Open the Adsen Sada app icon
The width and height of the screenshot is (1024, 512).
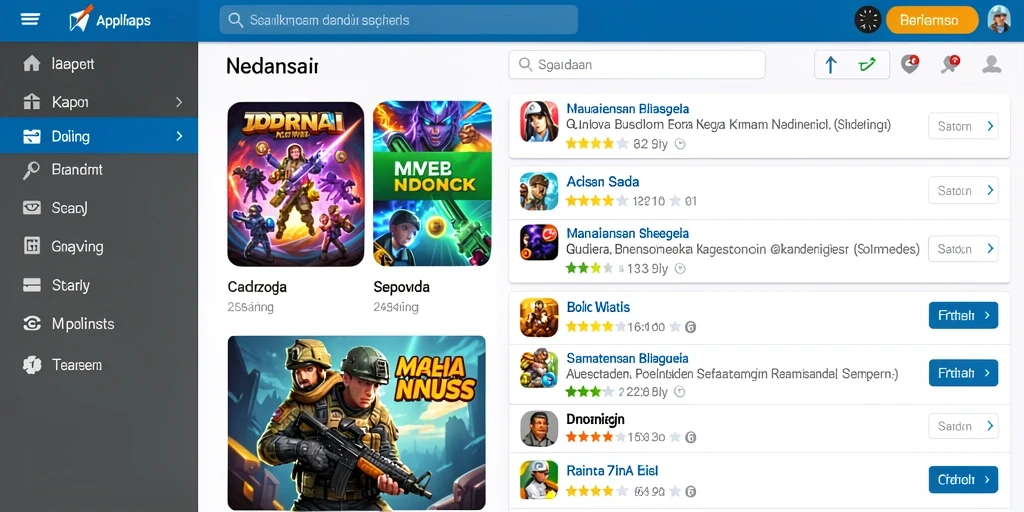[539, 191]
